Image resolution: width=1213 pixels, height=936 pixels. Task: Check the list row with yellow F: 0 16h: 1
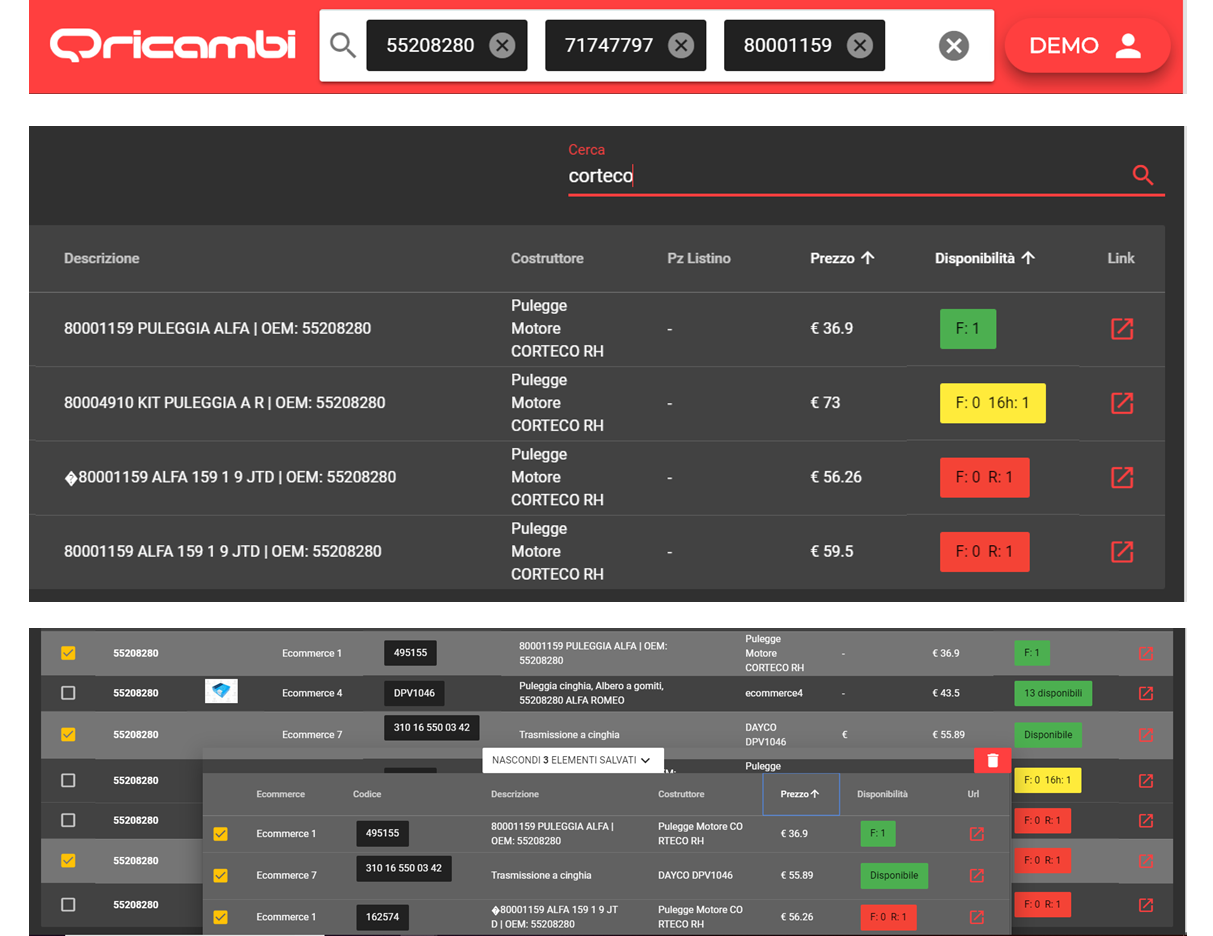pyautogui.click(x=68, y=780)
